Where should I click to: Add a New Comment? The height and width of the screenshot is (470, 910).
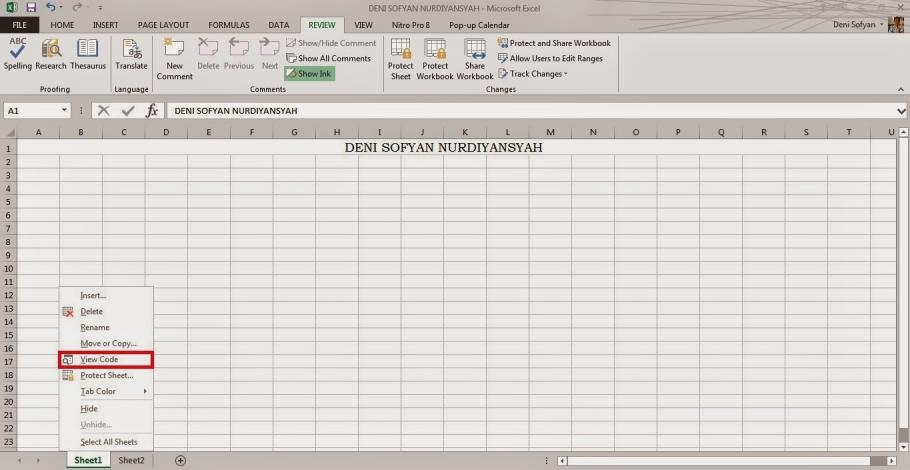(x=174, y=58)
